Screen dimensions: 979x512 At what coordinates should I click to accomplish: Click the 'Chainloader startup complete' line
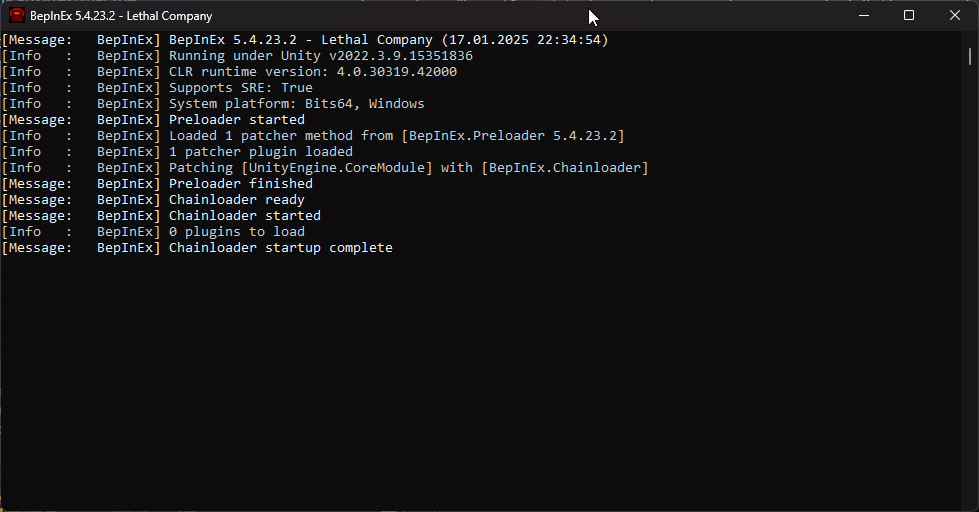pos(280,248)
